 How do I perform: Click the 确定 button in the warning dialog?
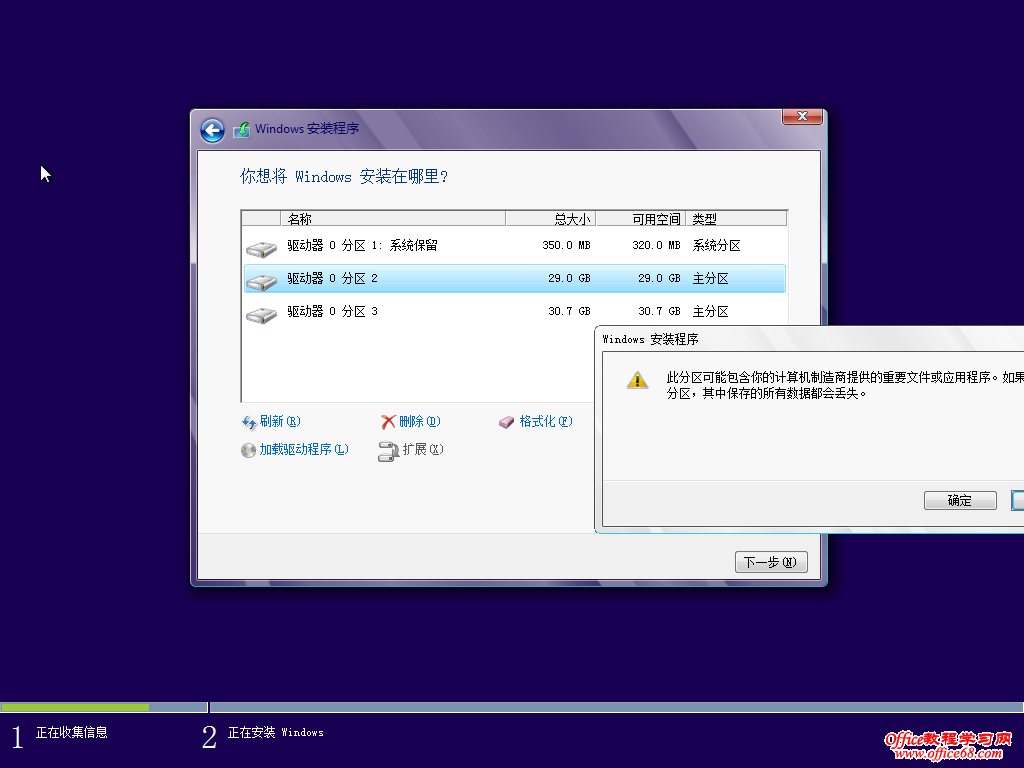[x=959, y=500]
